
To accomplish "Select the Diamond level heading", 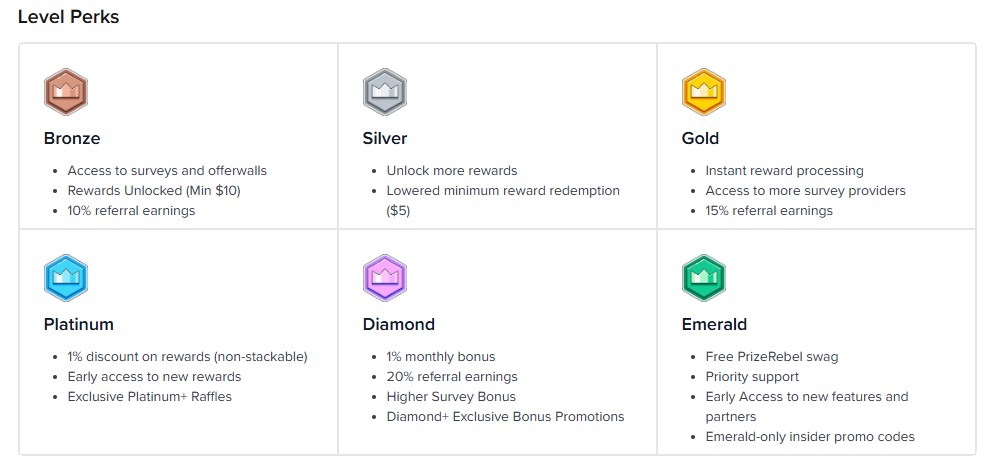I will tap(399, 324).
